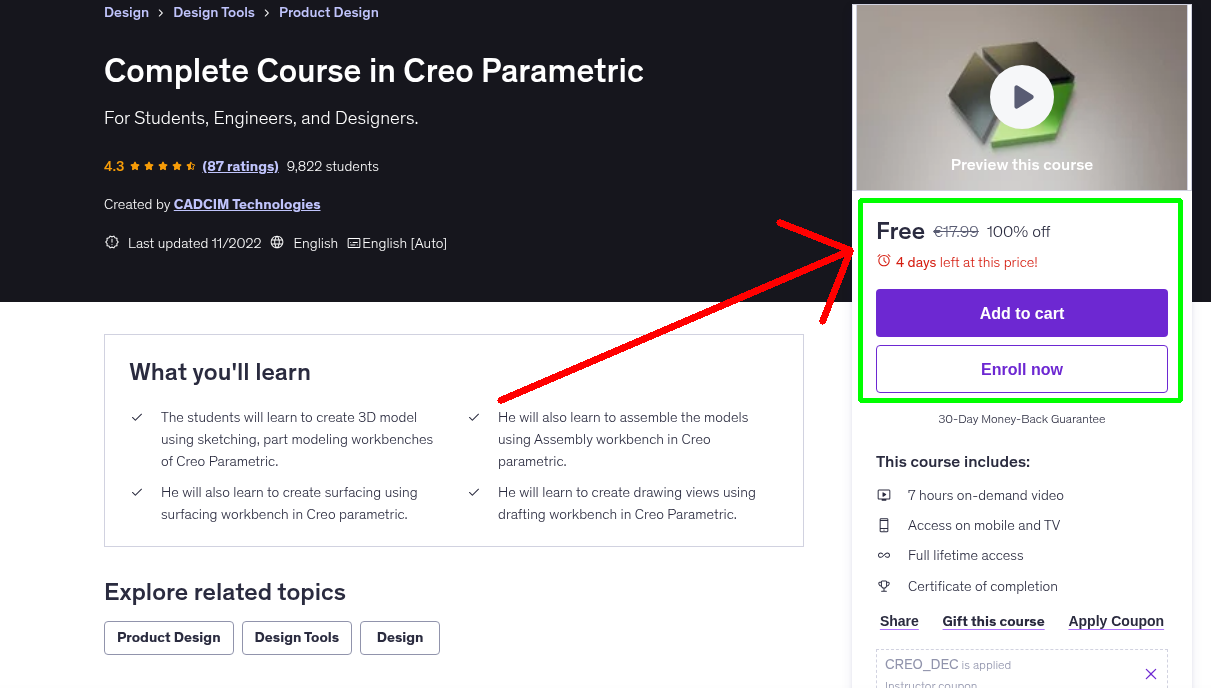Click the globe icon next to English
Viewport: 1211px width, 688px height.
tap(277, 242)
